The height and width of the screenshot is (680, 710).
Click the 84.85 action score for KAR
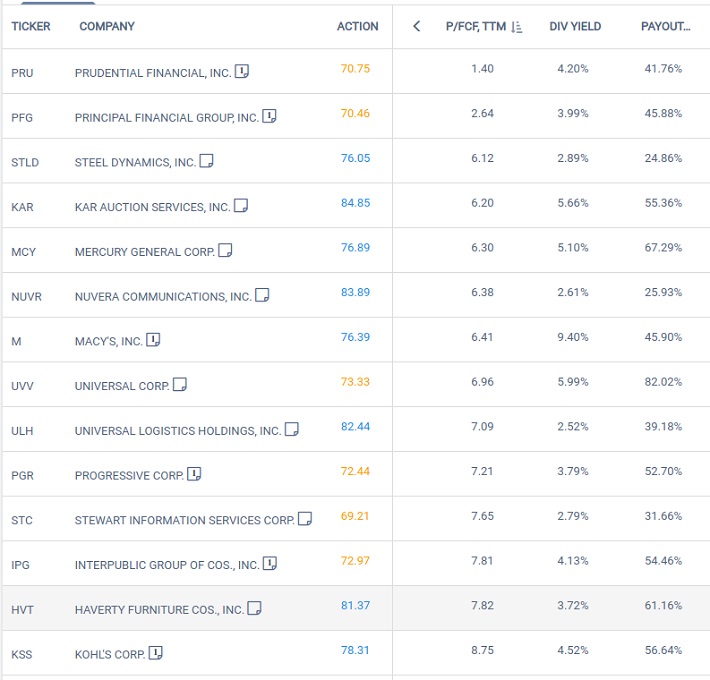coord(355,203)
